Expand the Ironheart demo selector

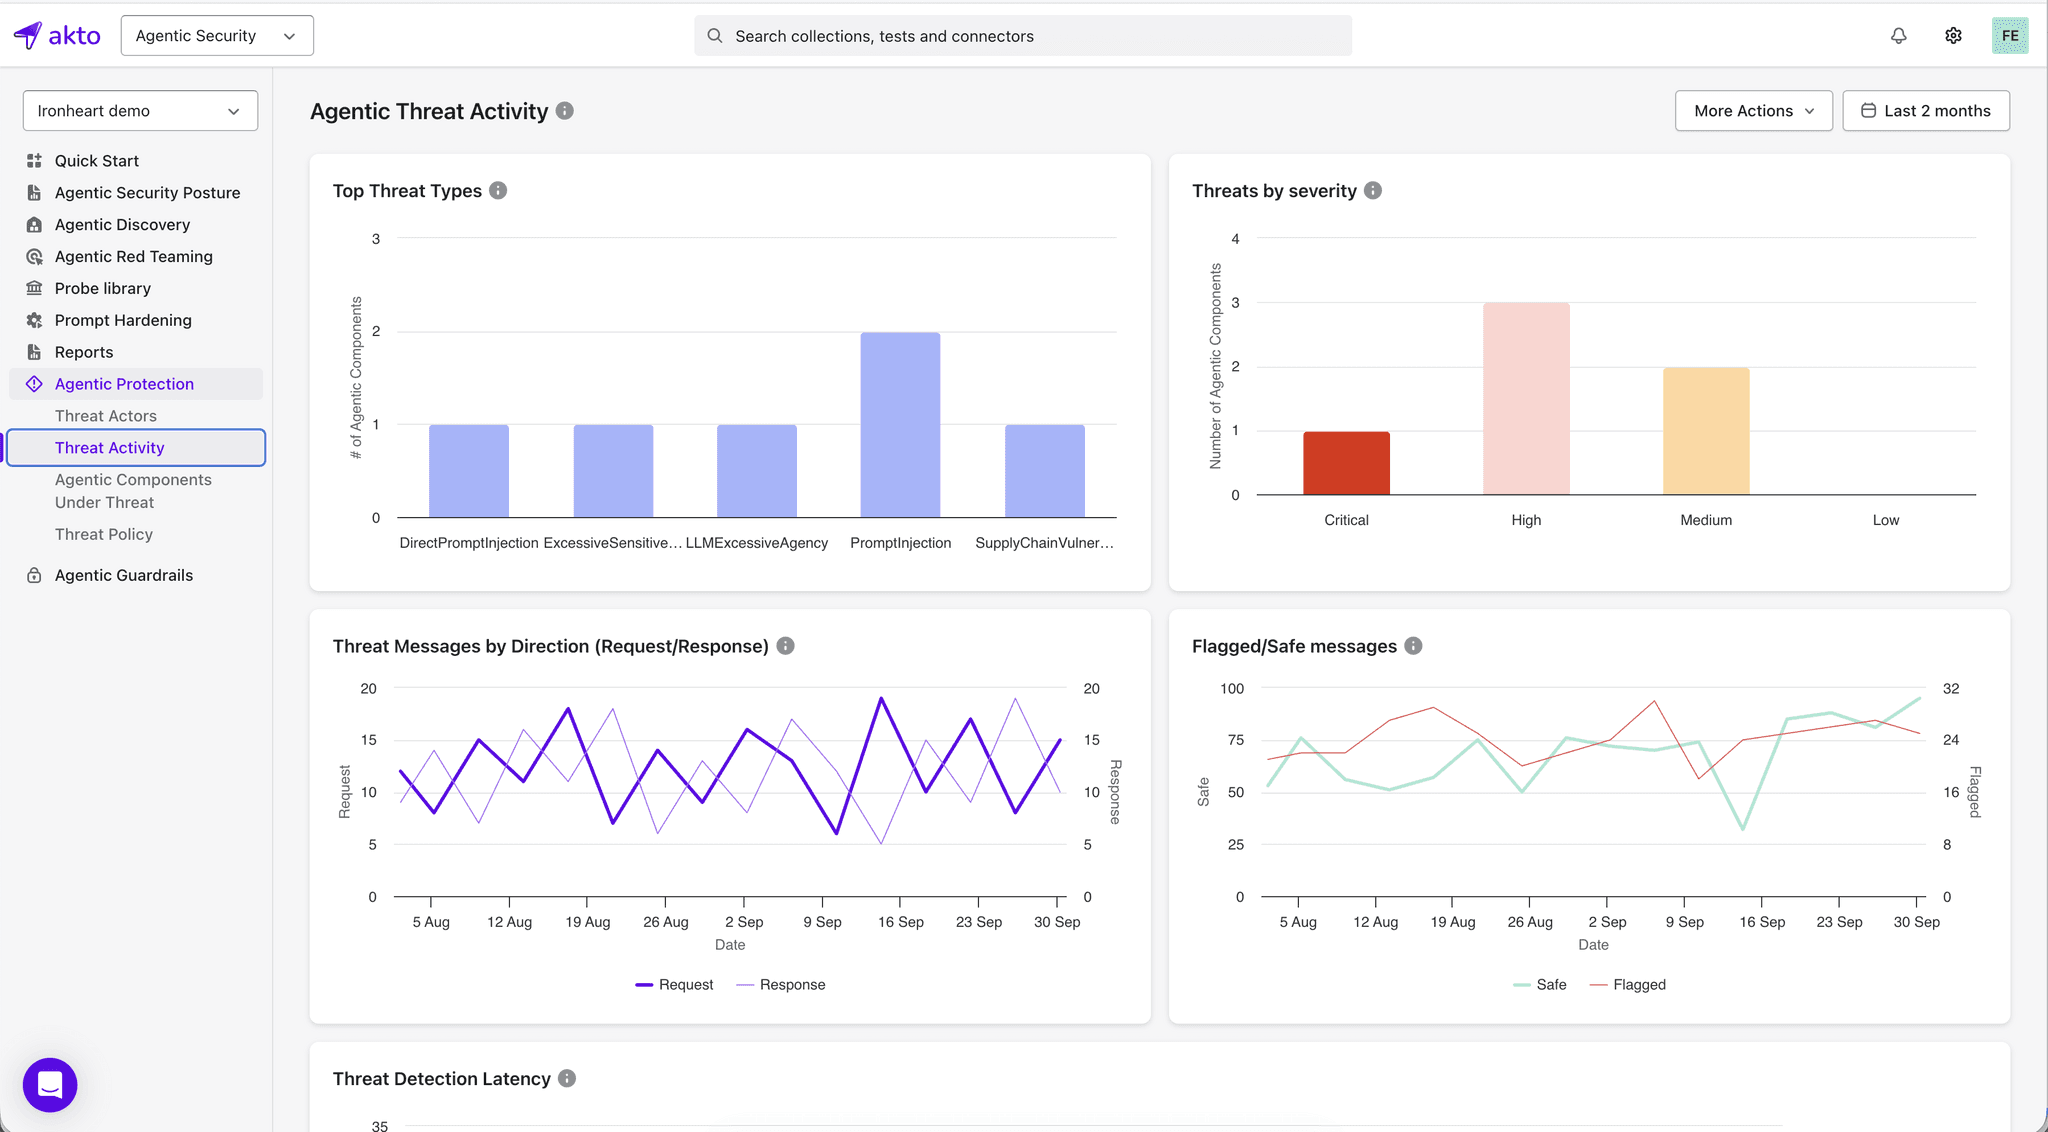[140, 111]
